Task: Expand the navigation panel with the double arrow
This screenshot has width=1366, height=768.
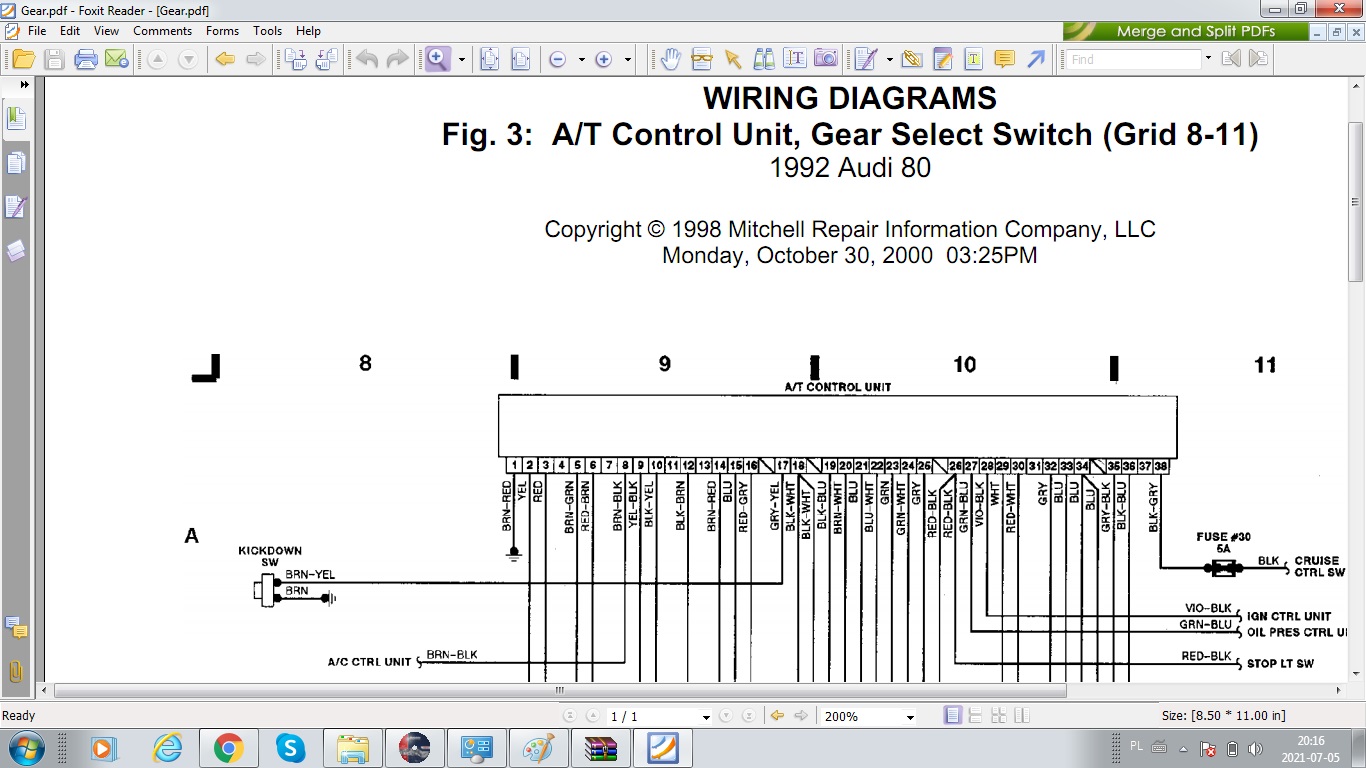Action: [24, 85]
